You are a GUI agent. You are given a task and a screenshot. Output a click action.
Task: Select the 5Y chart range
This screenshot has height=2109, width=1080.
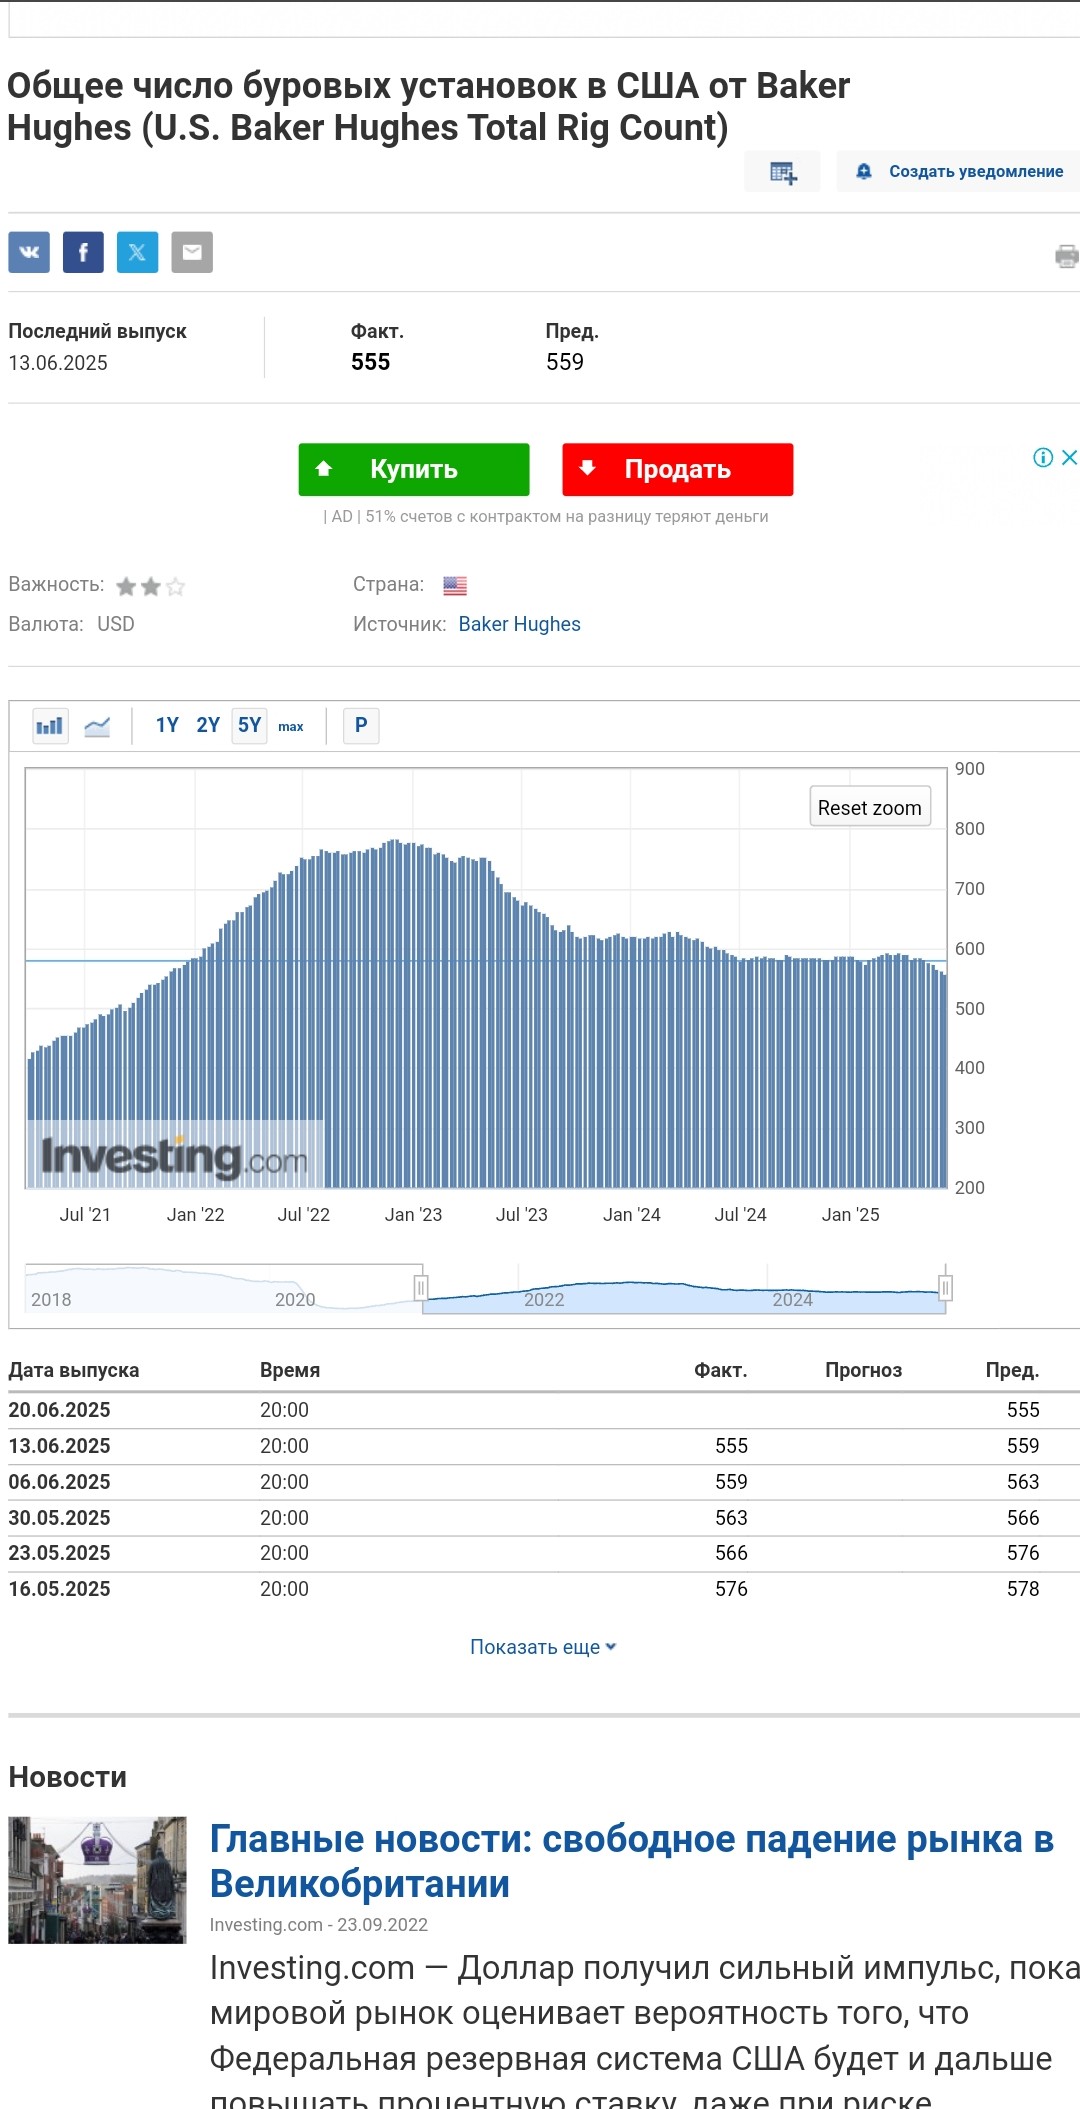tap(249, 725)
